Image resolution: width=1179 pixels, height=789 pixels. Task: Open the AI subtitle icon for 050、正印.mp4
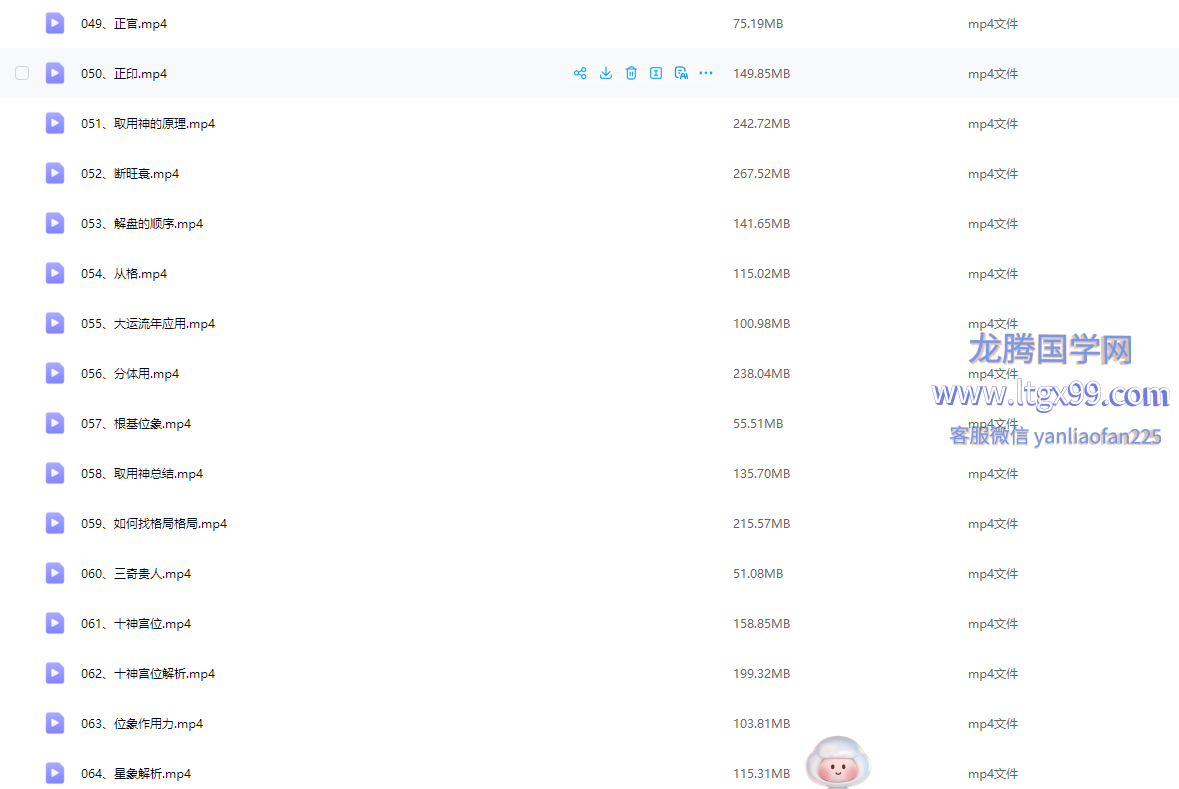click(x=681, y=73)
